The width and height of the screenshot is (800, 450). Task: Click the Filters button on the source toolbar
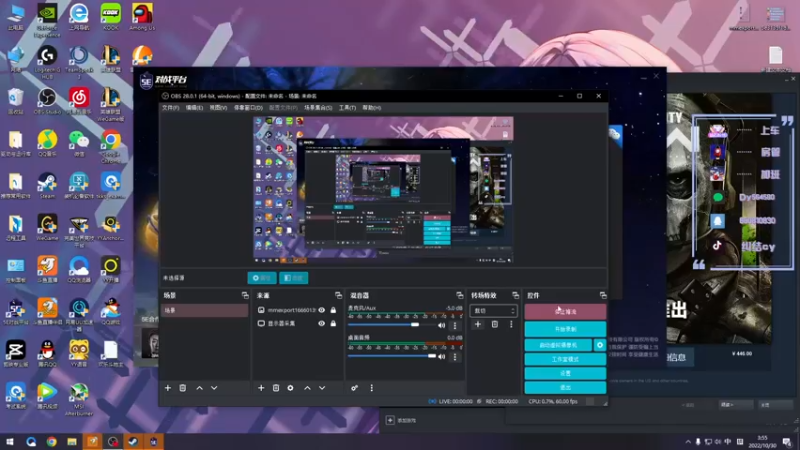pyautogui.click(x=293, y=278)
